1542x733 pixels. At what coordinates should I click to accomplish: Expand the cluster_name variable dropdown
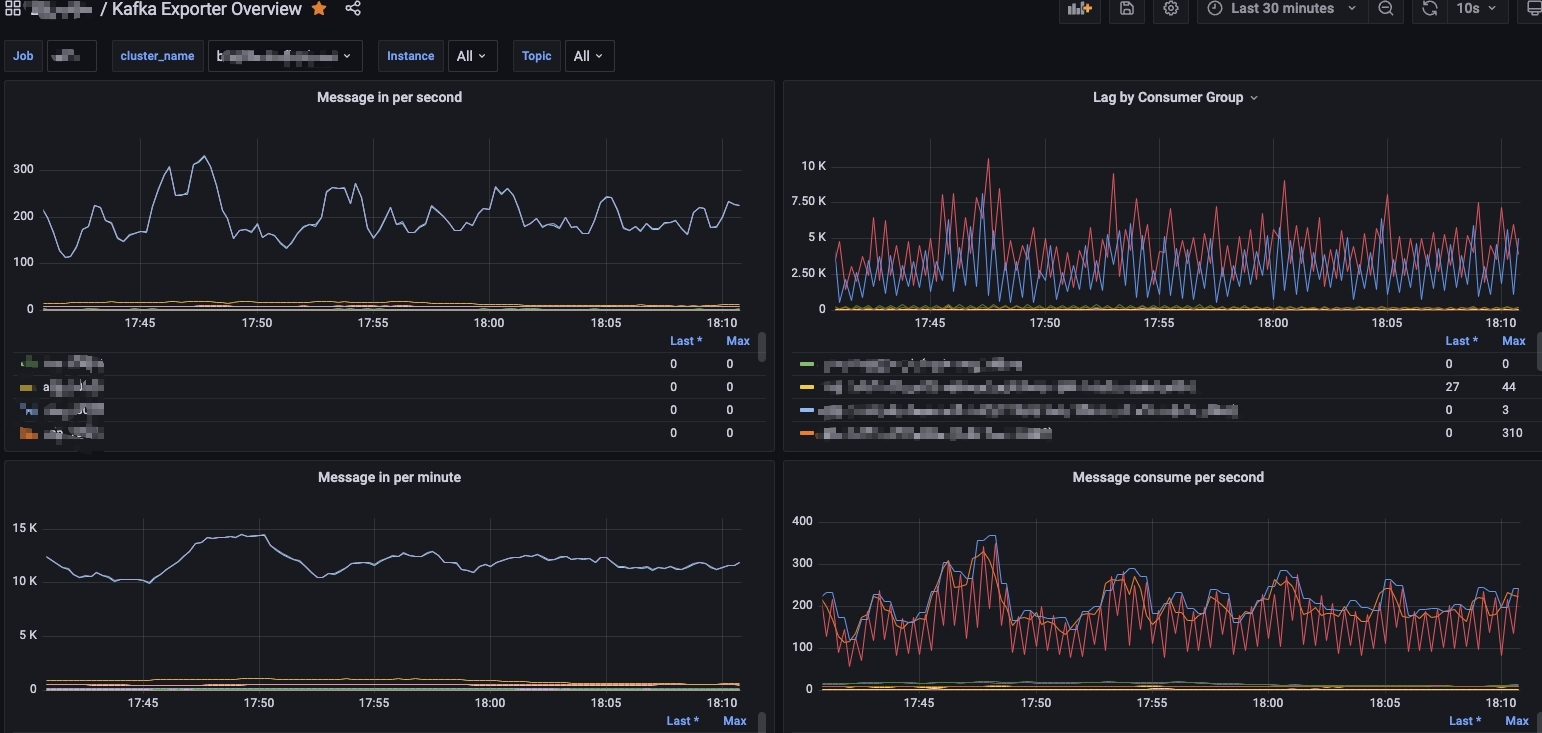pyautogui.click(x=285, y=56)
